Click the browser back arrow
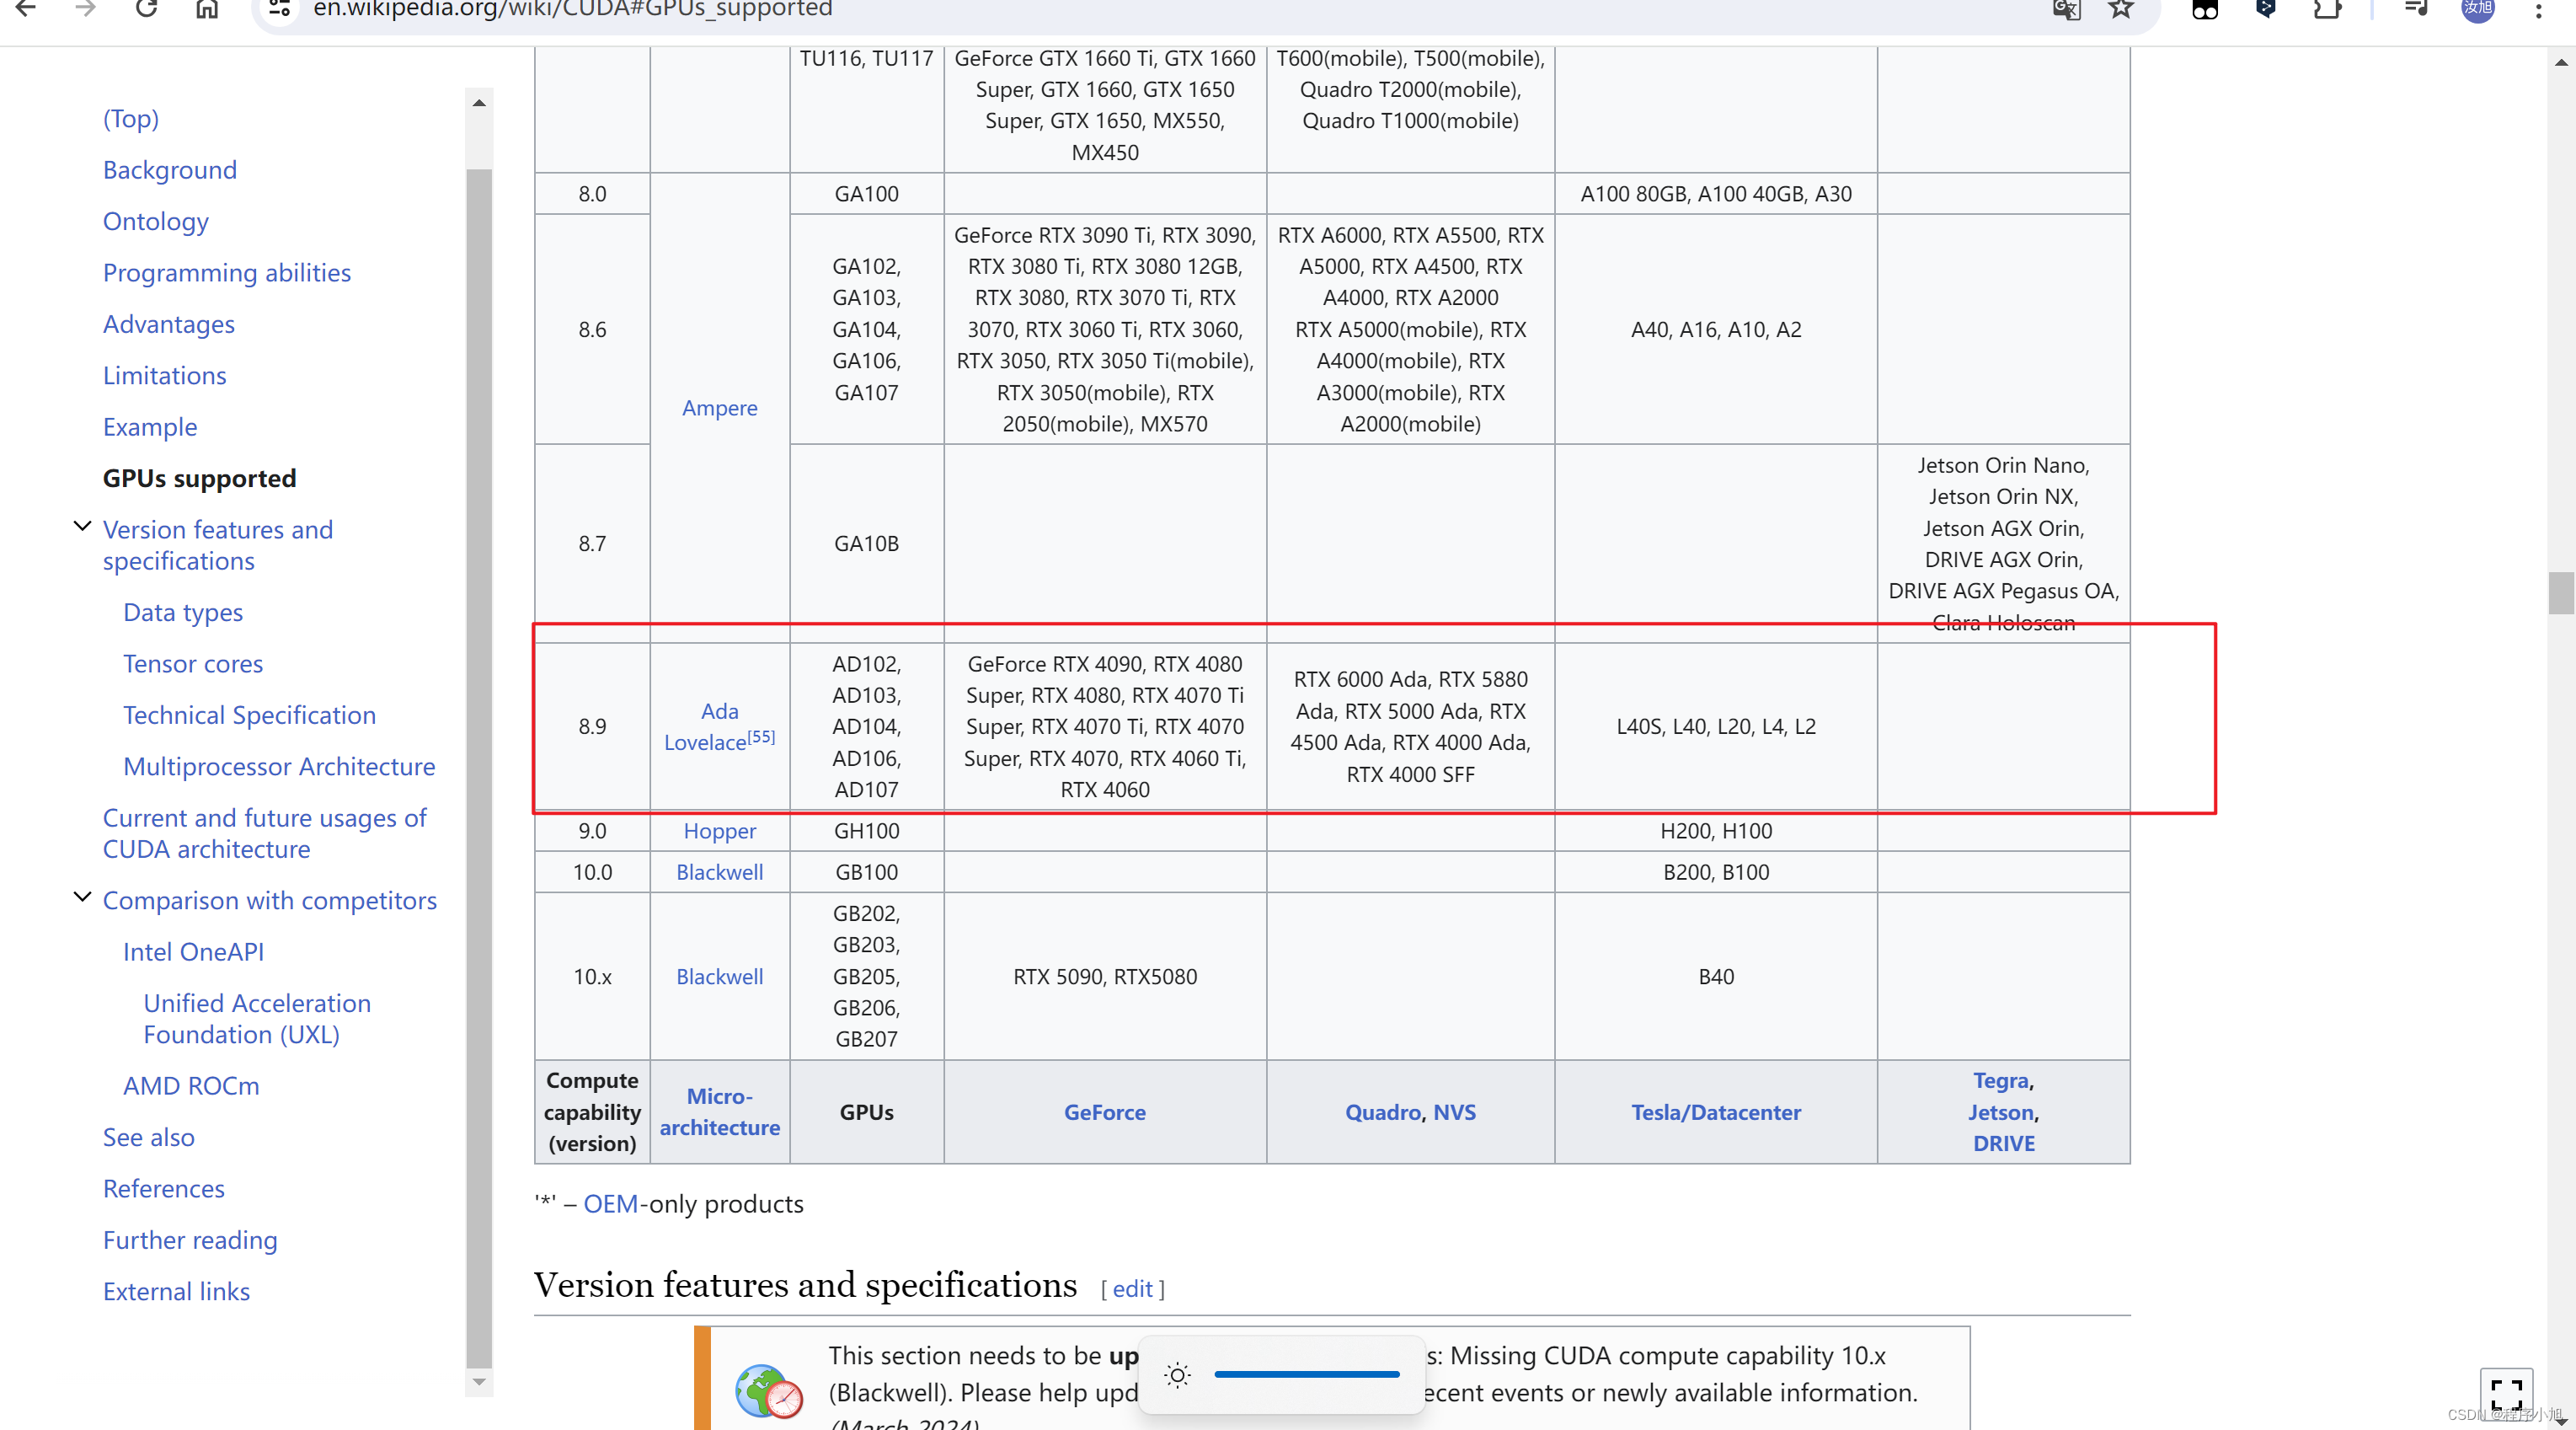 point(26,9)
